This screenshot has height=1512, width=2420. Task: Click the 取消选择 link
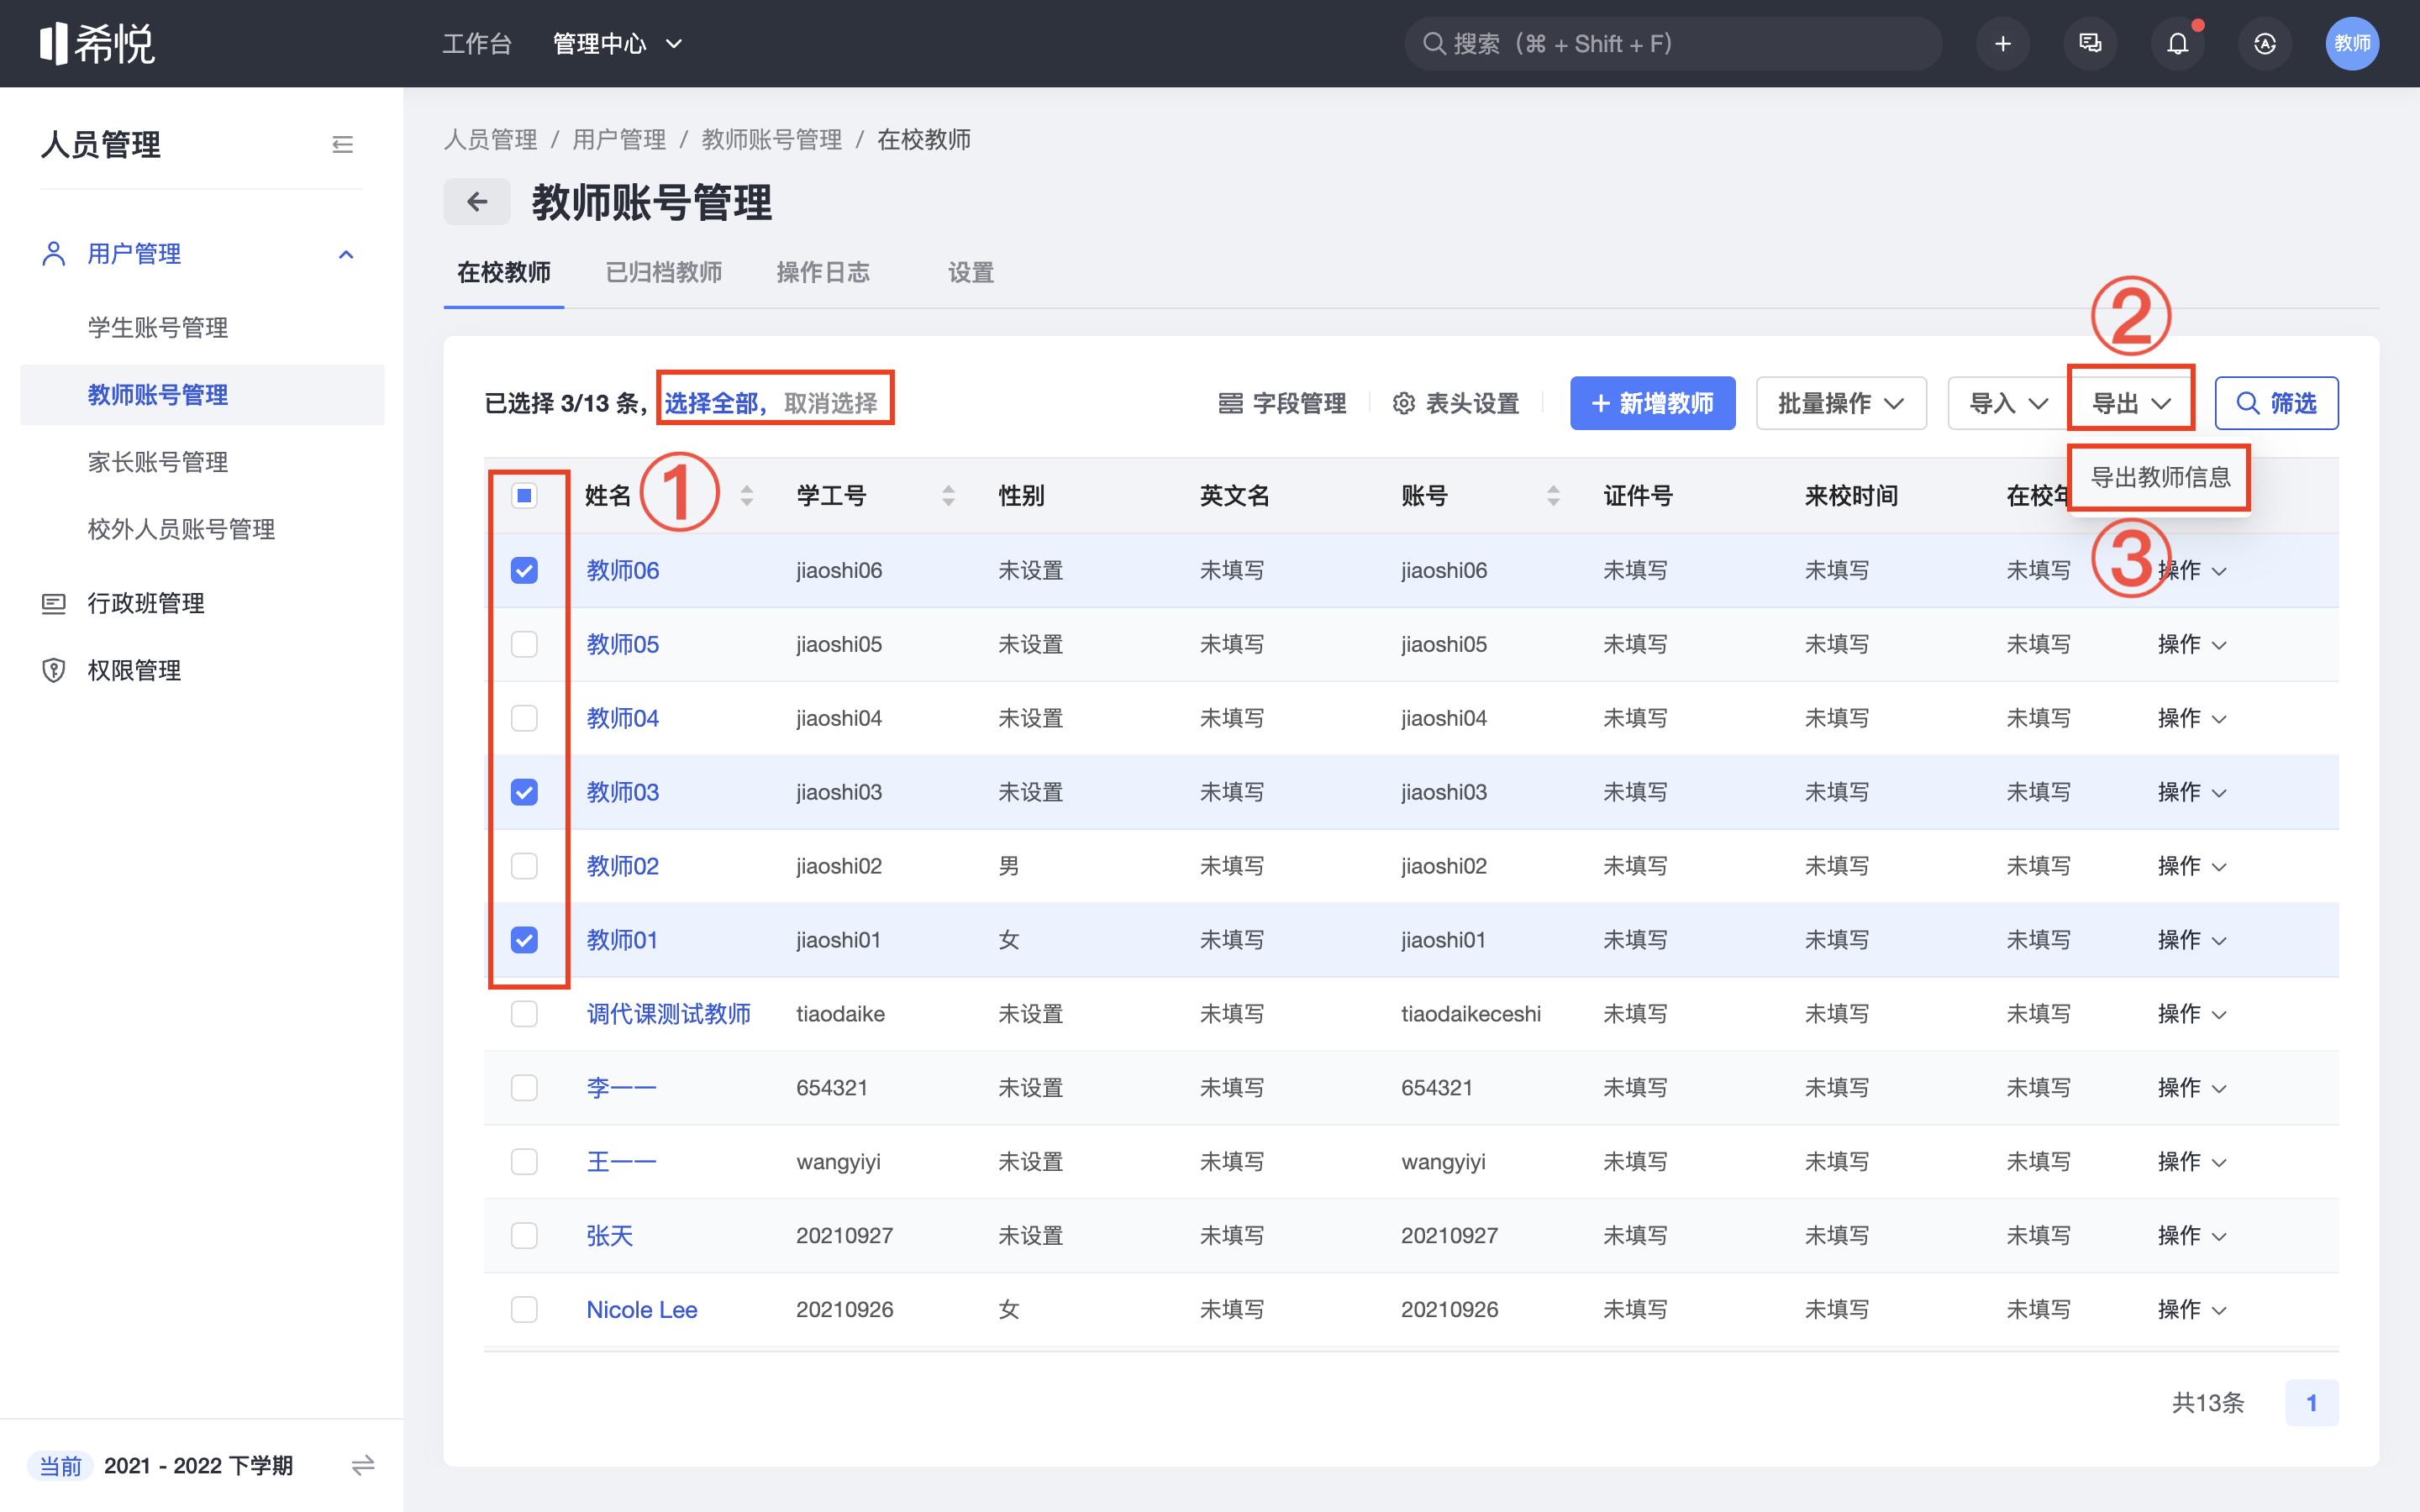click(x=831, y=403)
